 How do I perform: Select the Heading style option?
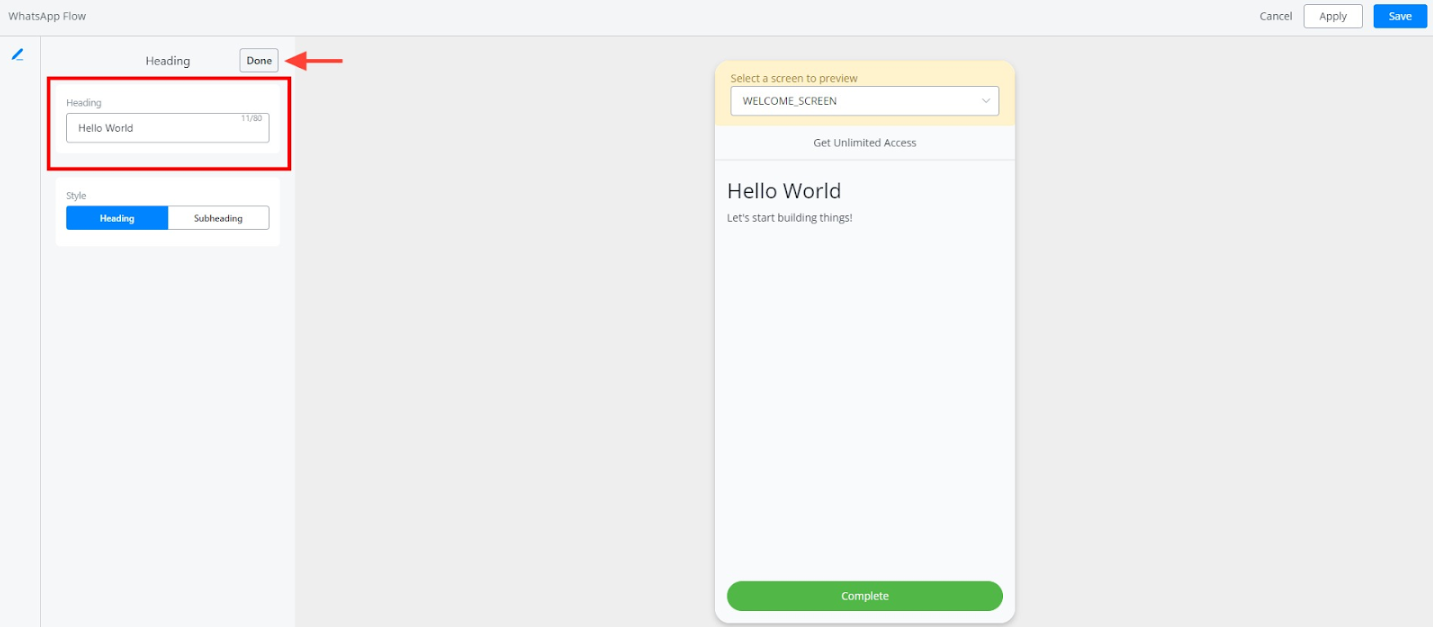click(x=117, y=218)
